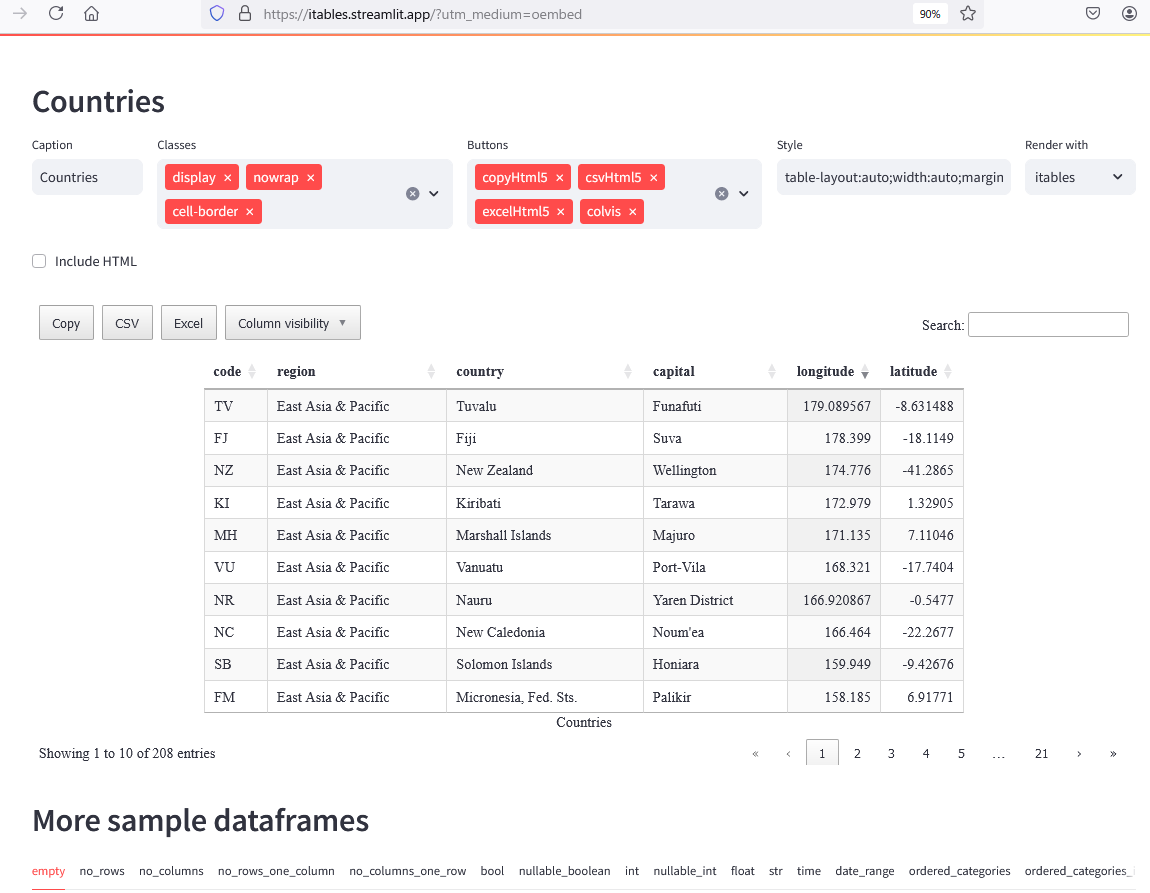Sort the table by latitude column
This screenshot has width=1150, height=893.
pyautogui.click(x=922, y=372)
